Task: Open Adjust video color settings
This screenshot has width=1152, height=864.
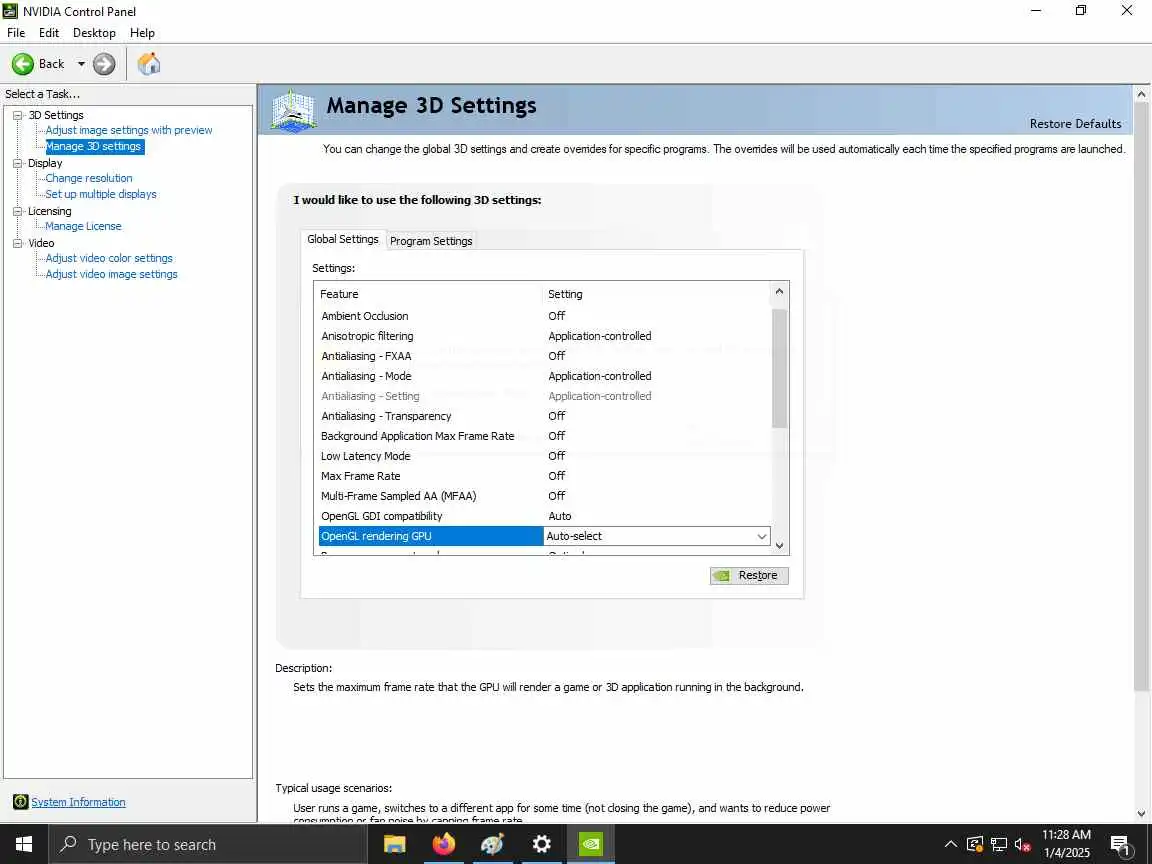Action: (x=109, y=258)
